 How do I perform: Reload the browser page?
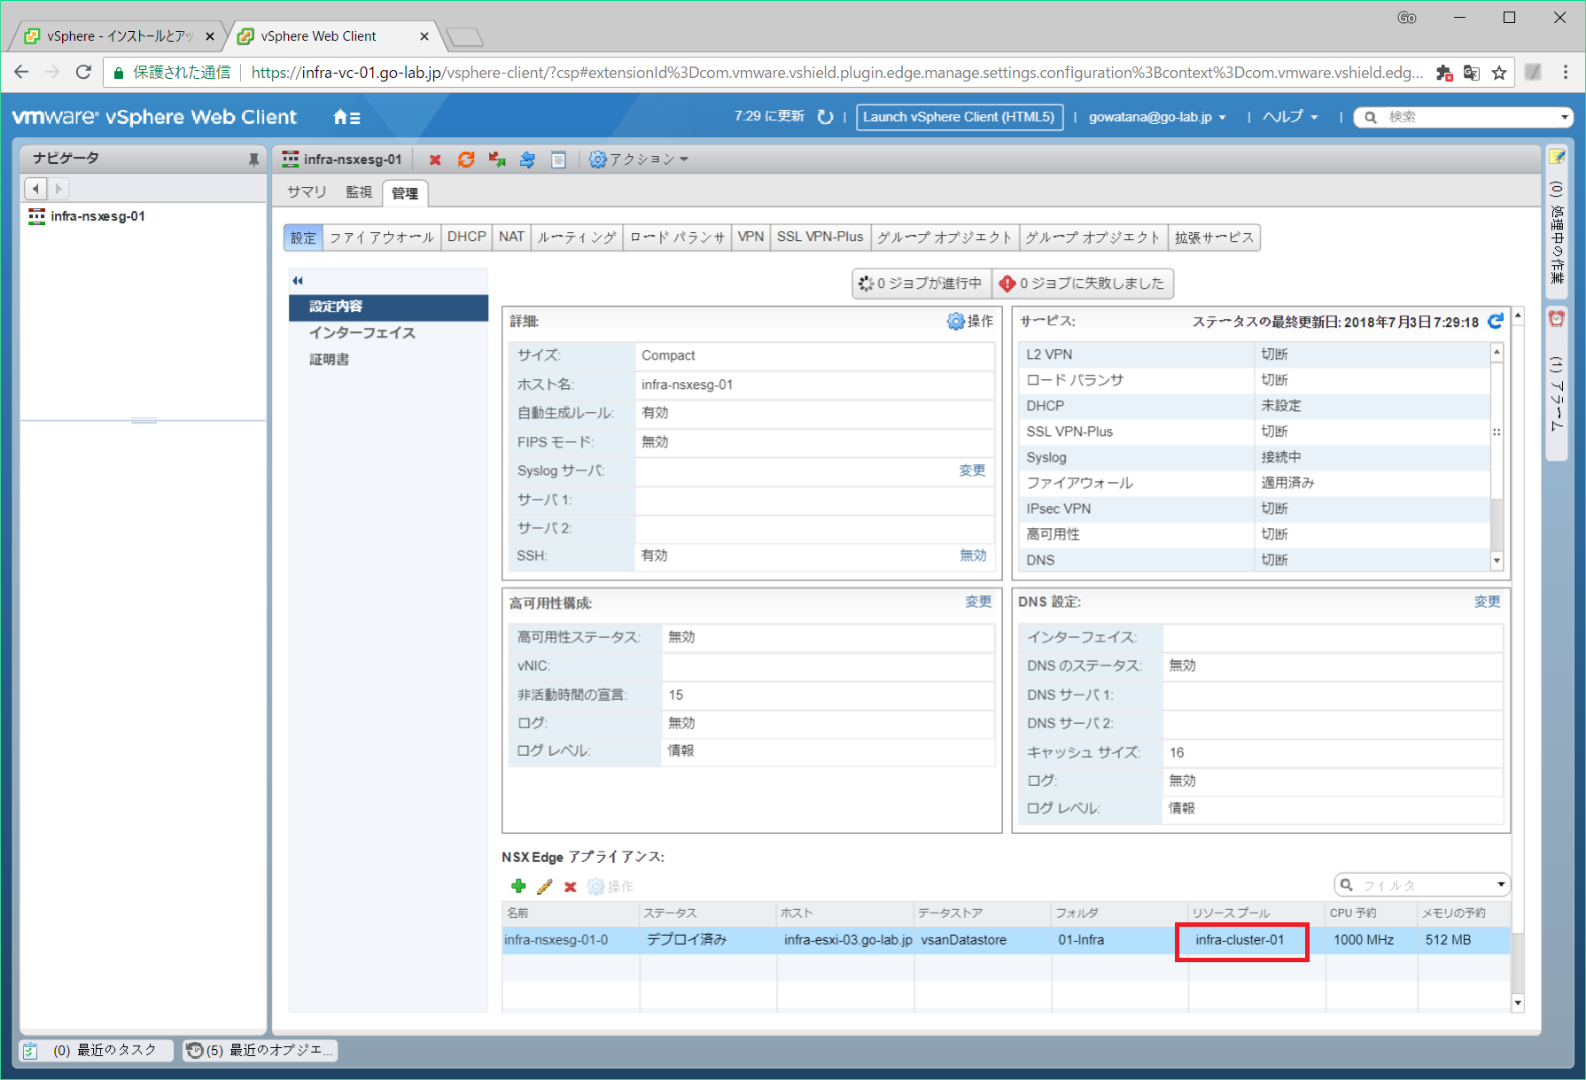coord(83,72)
